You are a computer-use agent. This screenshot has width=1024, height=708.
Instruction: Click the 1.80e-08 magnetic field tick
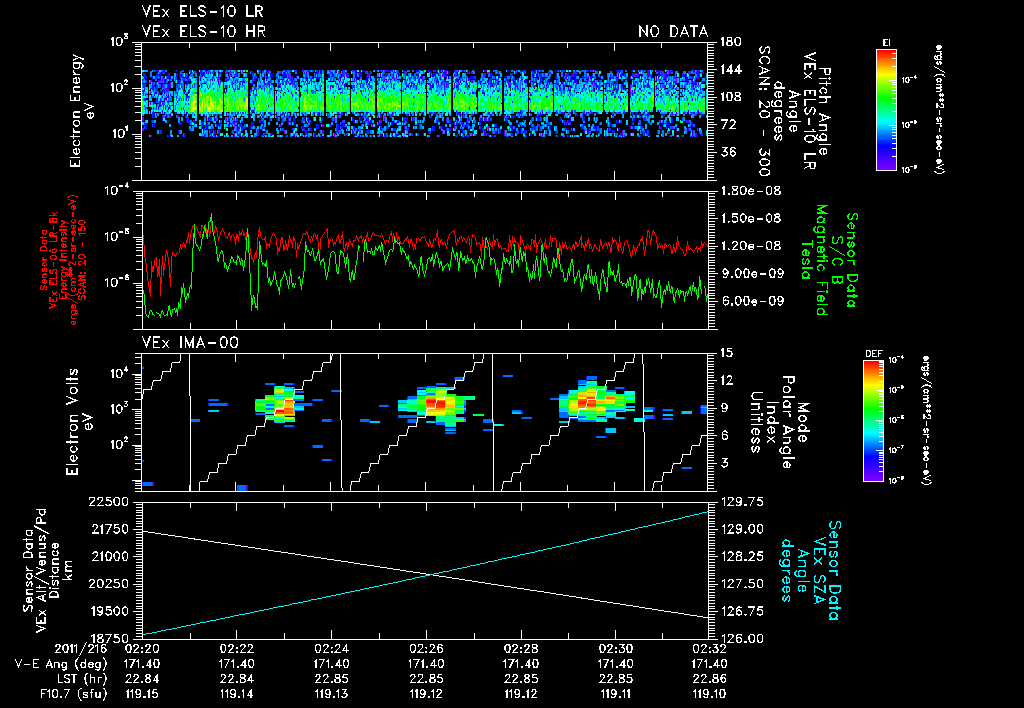(x=750, y=191)
